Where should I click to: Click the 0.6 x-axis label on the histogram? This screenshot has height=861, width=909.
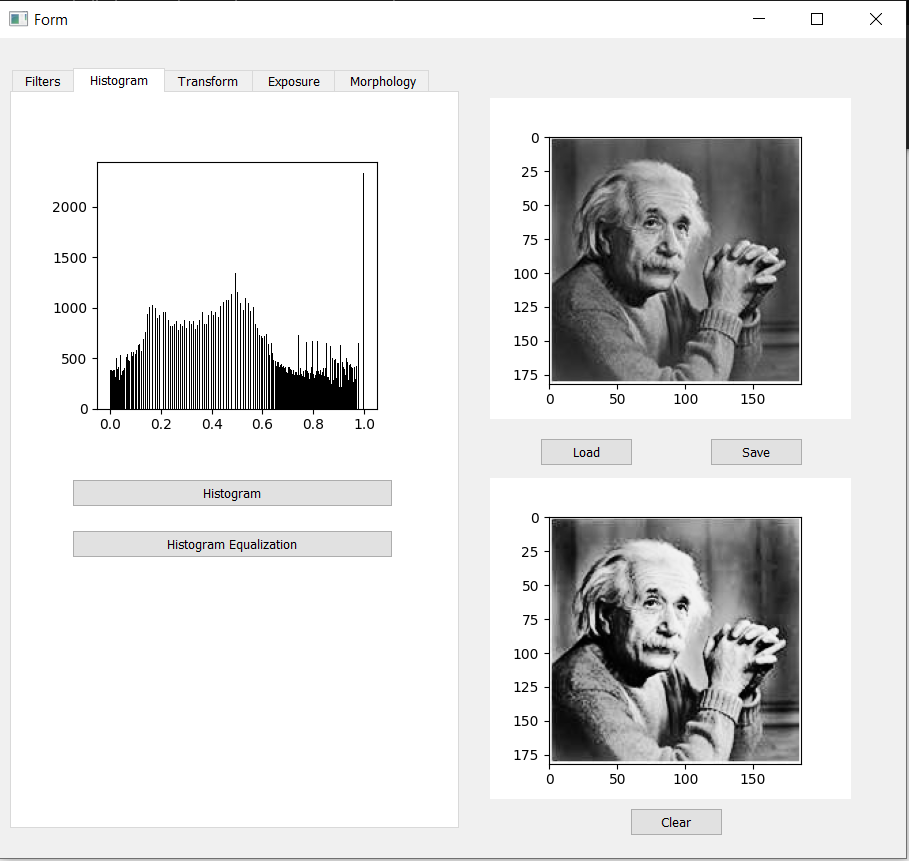(263, 424)
